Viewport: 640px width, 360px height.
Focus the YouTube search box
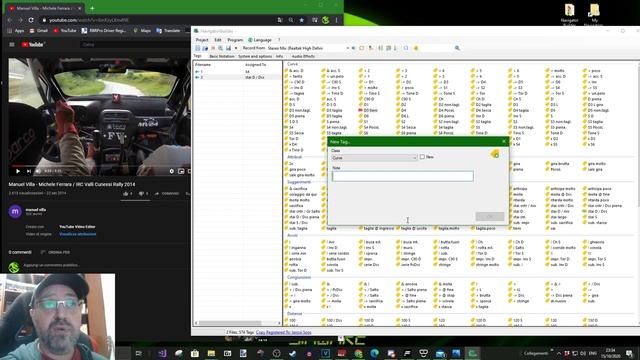pyautogui.click(x=135, y=44)
